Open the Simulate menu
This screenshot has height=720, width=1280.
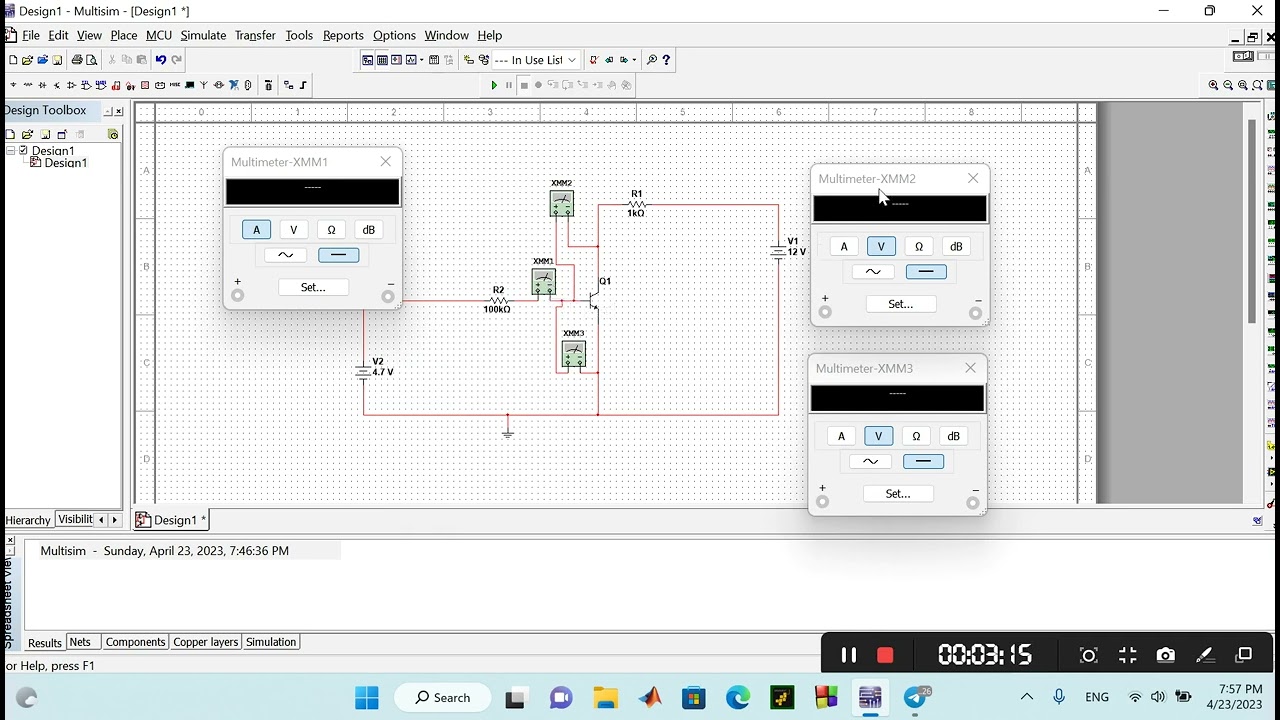point(203,35)
